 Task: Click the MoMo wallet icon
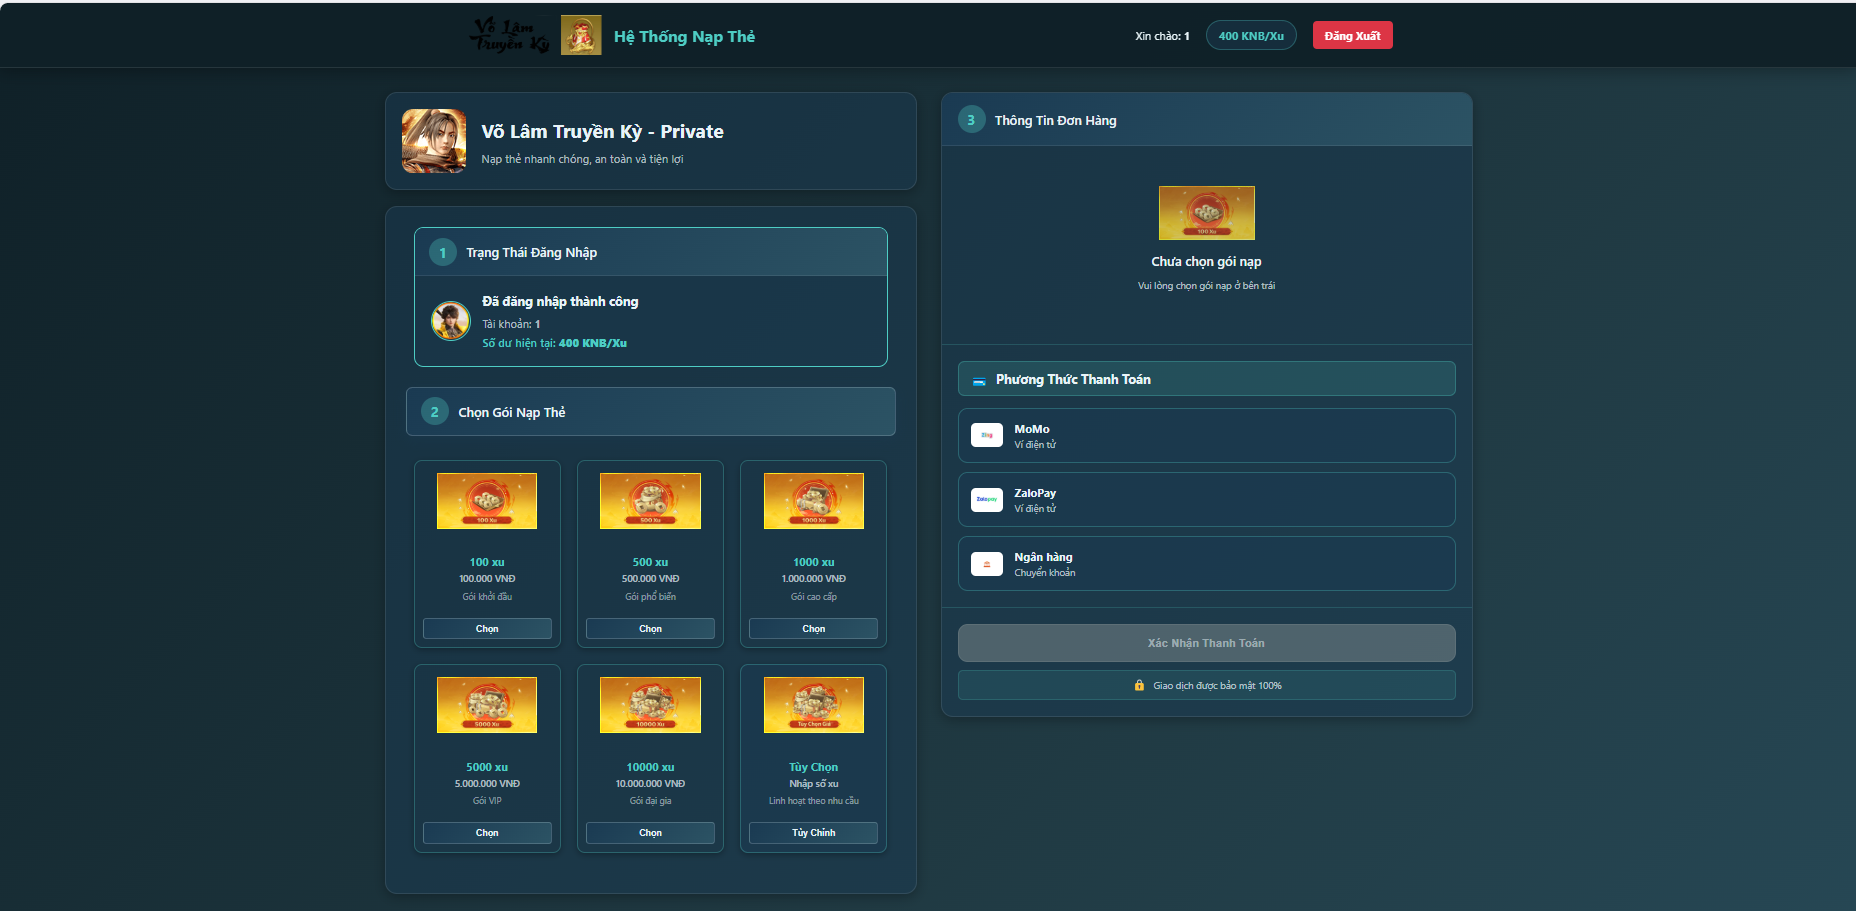click(987, 435)
